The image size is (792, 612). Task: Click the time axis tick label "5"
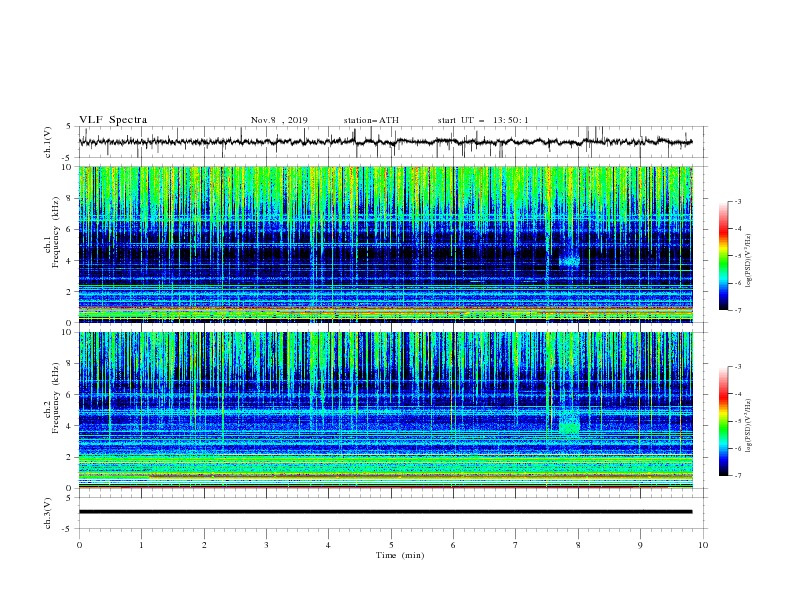[391, 545]
